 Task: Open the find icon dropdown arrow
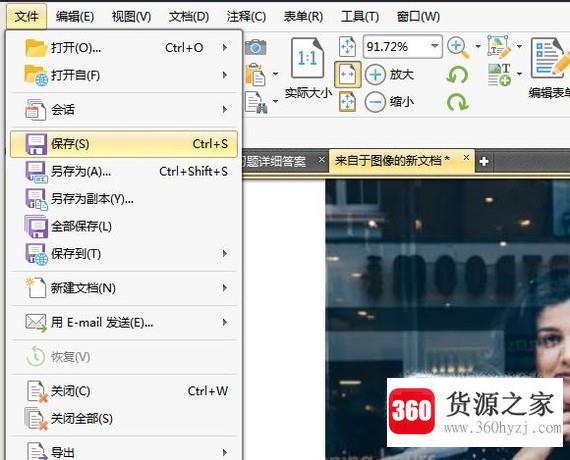276,101
